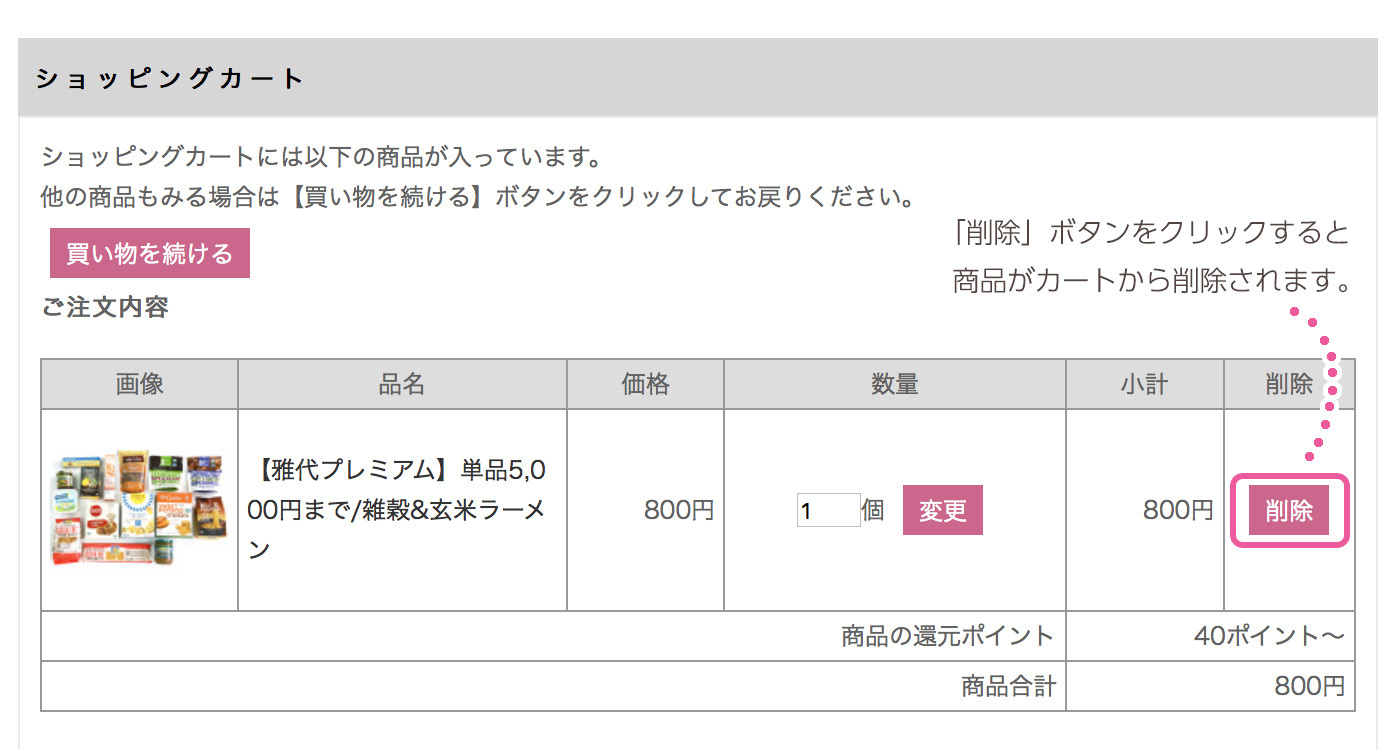The image size is (1400, 750).
Task: Click the 40ポイント〜 value cell
Action: (x=1268, y=636)
